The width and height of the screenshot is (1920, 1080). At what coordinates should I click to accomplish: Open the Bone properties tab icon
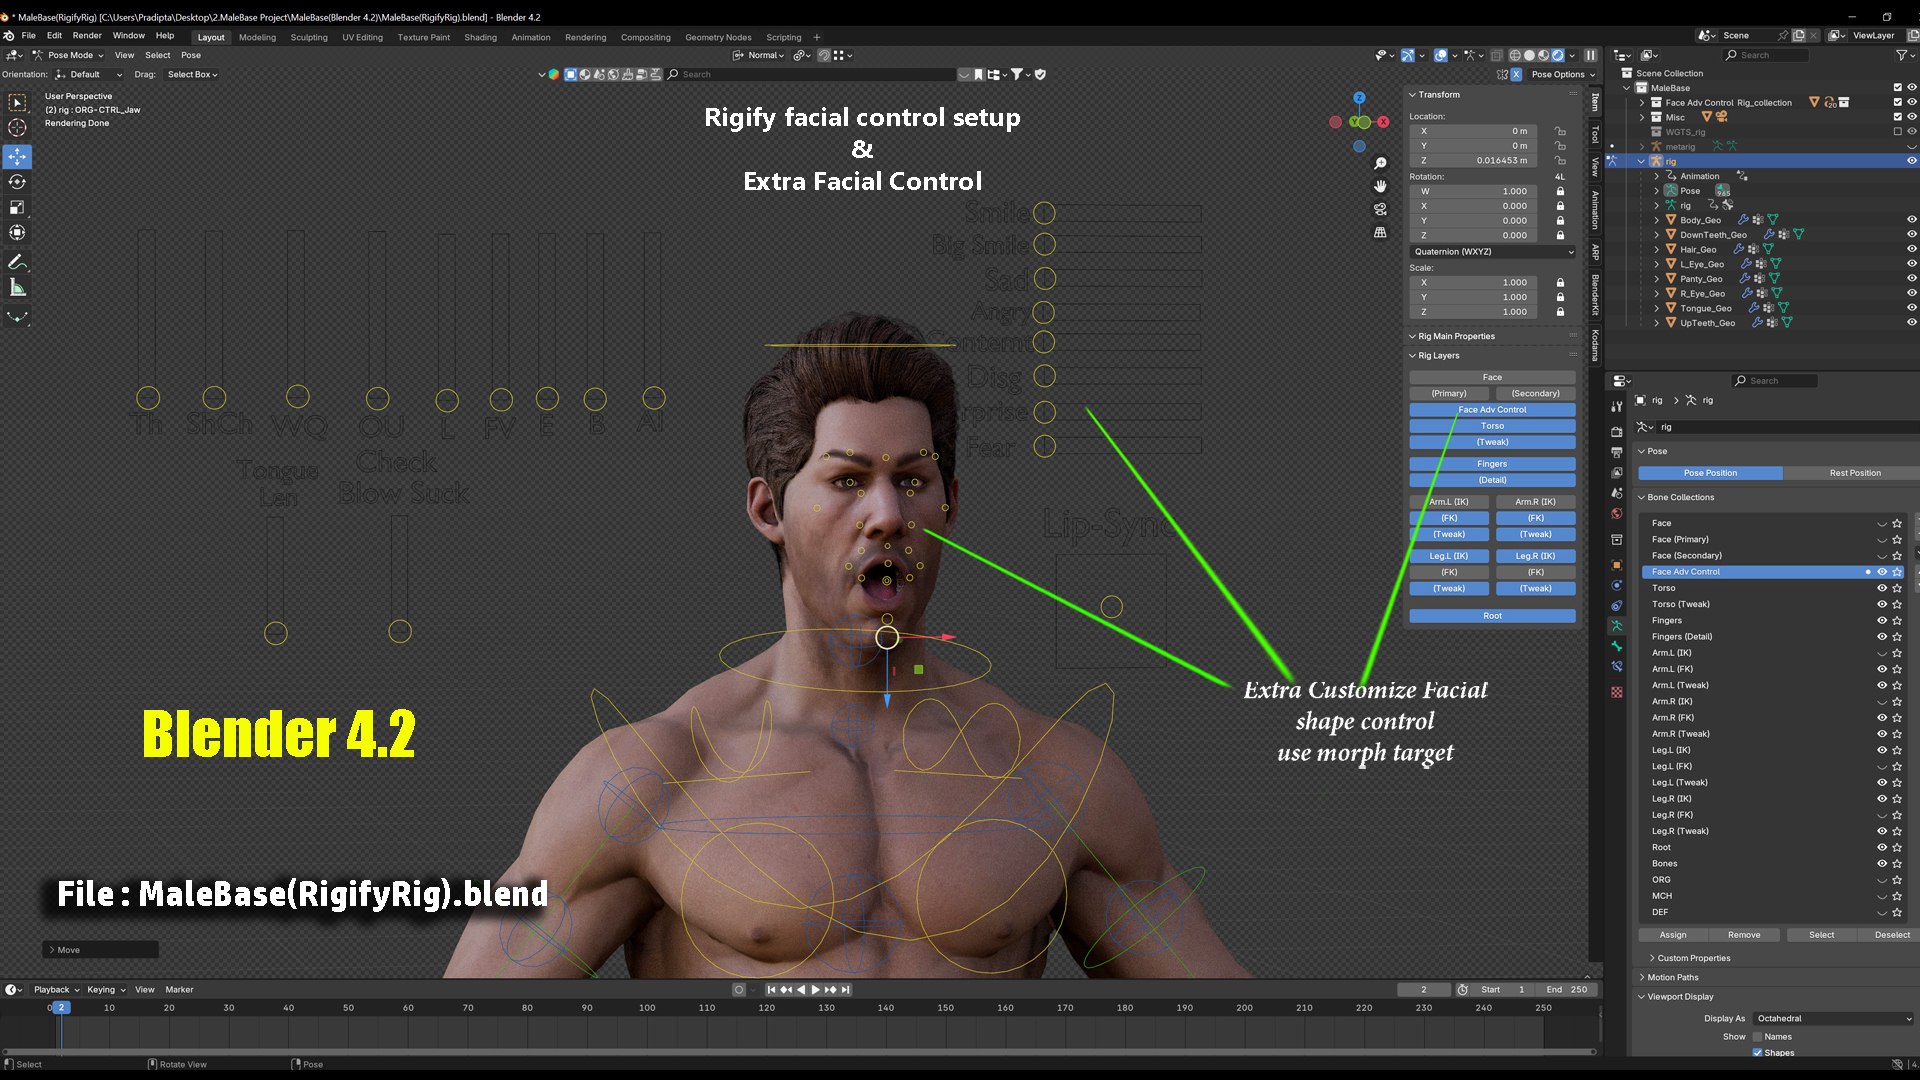pyautogui.click(x=1617, y=646)
